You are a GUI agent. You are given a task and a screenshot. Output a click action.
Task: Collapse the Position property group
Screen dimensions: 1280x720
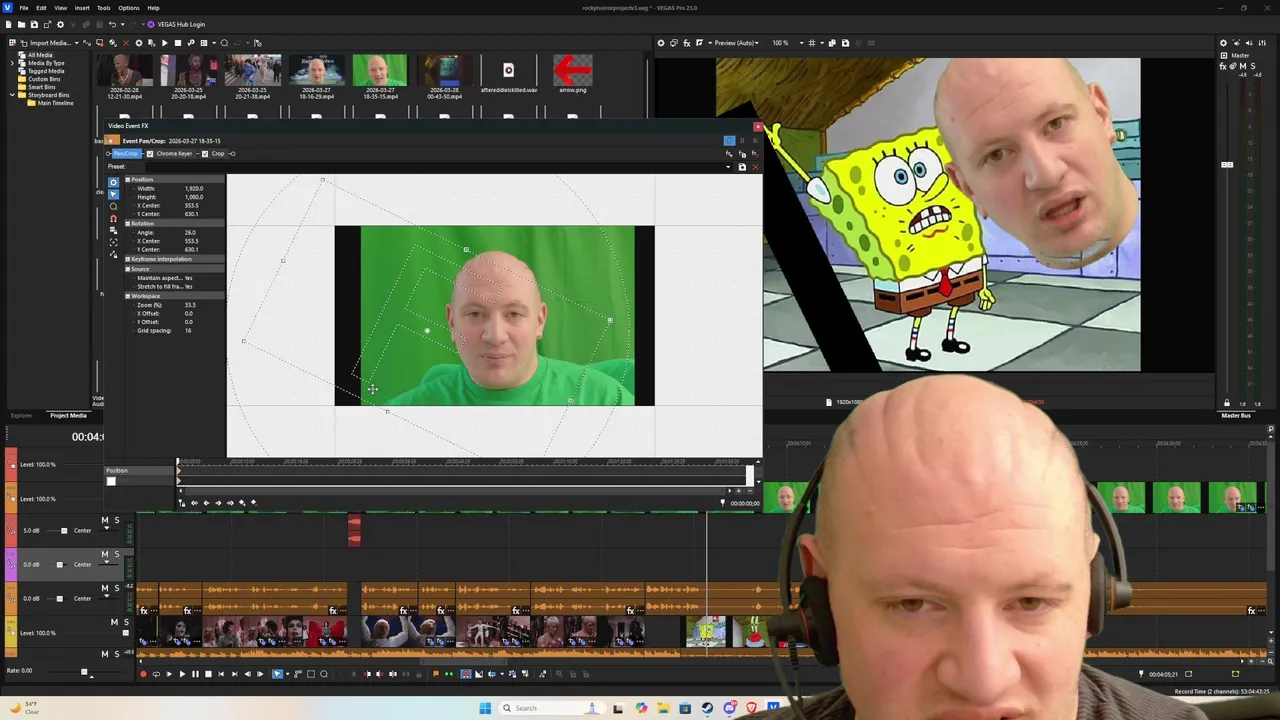pyautogui.click(x=128, y=180)
